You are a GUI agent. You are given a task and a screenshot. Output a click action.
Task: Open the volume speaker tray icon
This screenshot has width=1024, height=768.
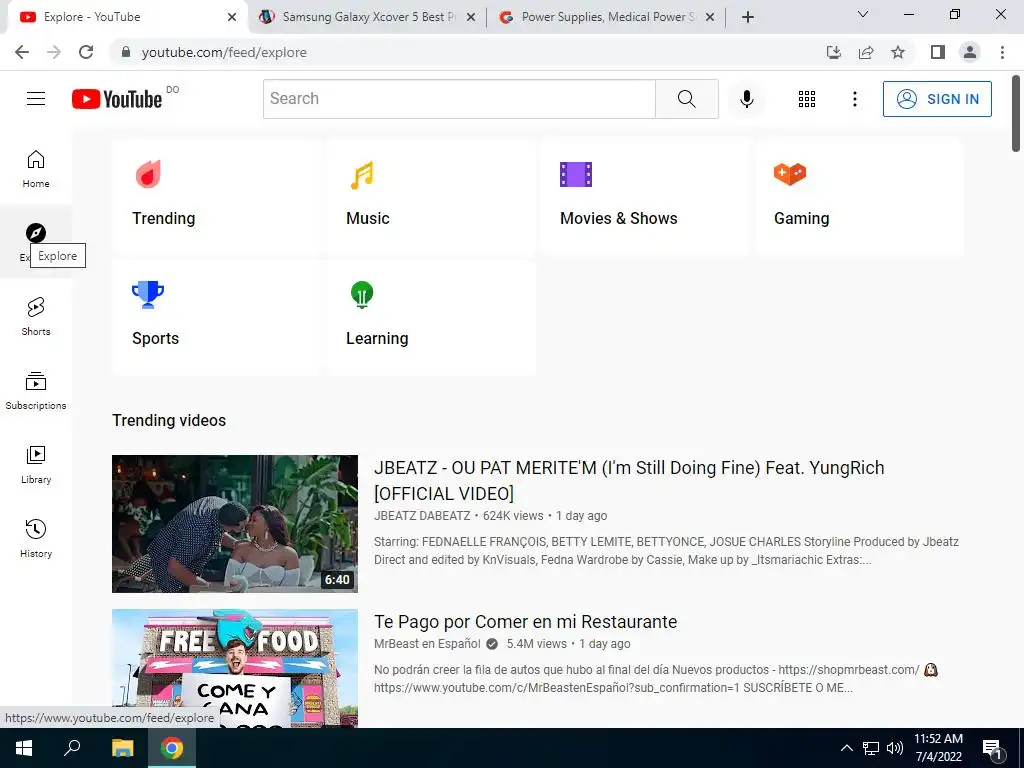[894, 748]
